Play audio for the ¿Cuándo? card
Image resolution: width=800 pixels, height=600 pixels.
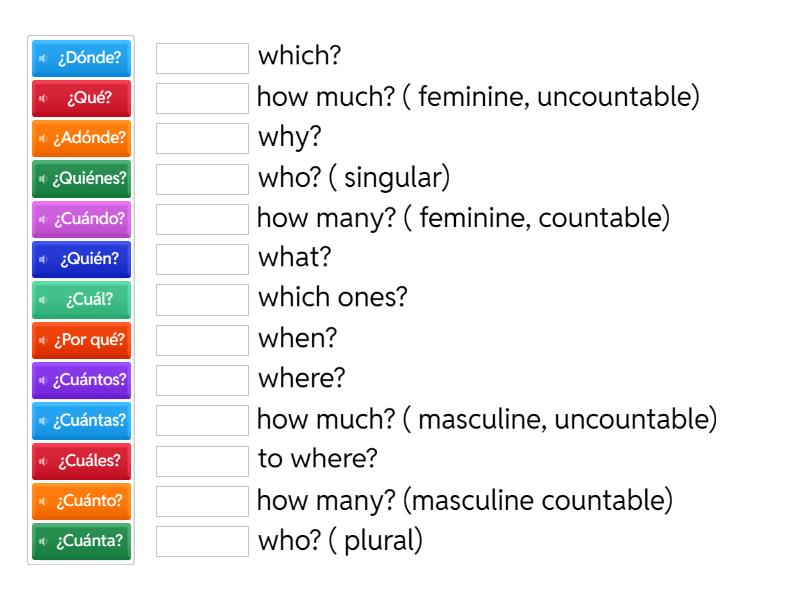pyautogui.click(x=41, y=219)
